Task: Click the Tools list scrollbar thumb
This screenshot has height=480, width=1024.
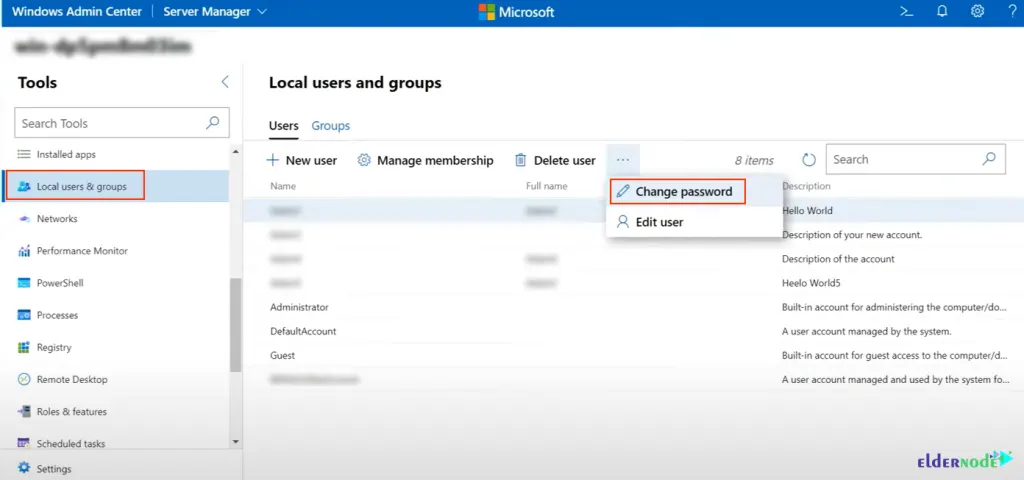Action: click(x=236, y=325)
